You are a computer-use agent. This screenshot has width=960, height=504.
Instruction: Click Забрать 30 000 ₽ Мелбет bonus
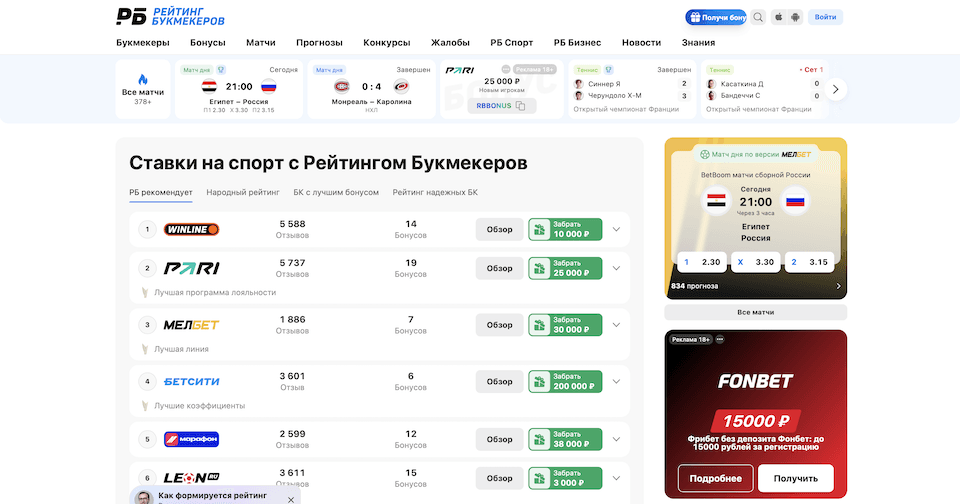(565, 325)
